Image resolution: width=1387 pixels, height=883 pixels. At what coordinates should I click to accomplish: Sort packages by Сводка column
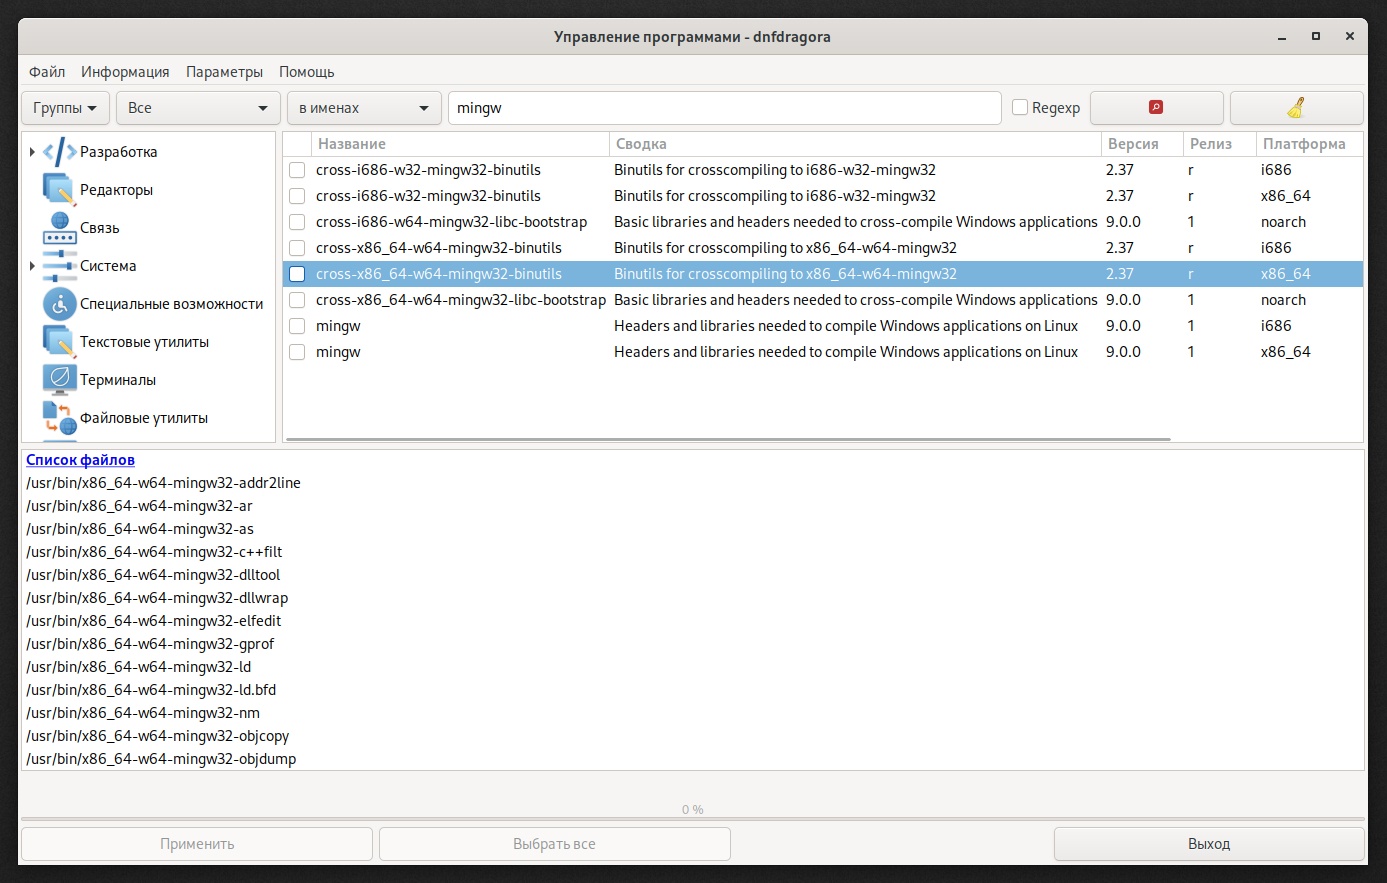pos(855,144)
